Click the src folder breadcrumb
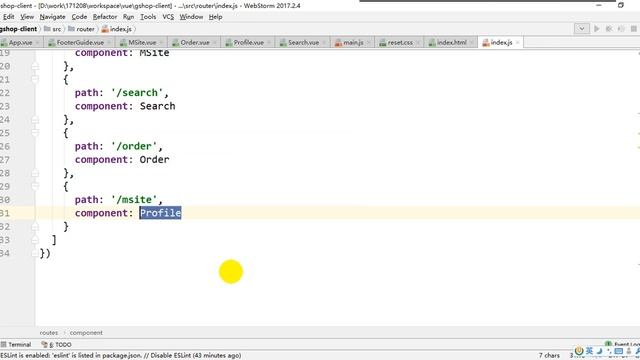Image resolution: width=640 pixels, height=360 pixels. pyautogui.click(x=53, y=29)
